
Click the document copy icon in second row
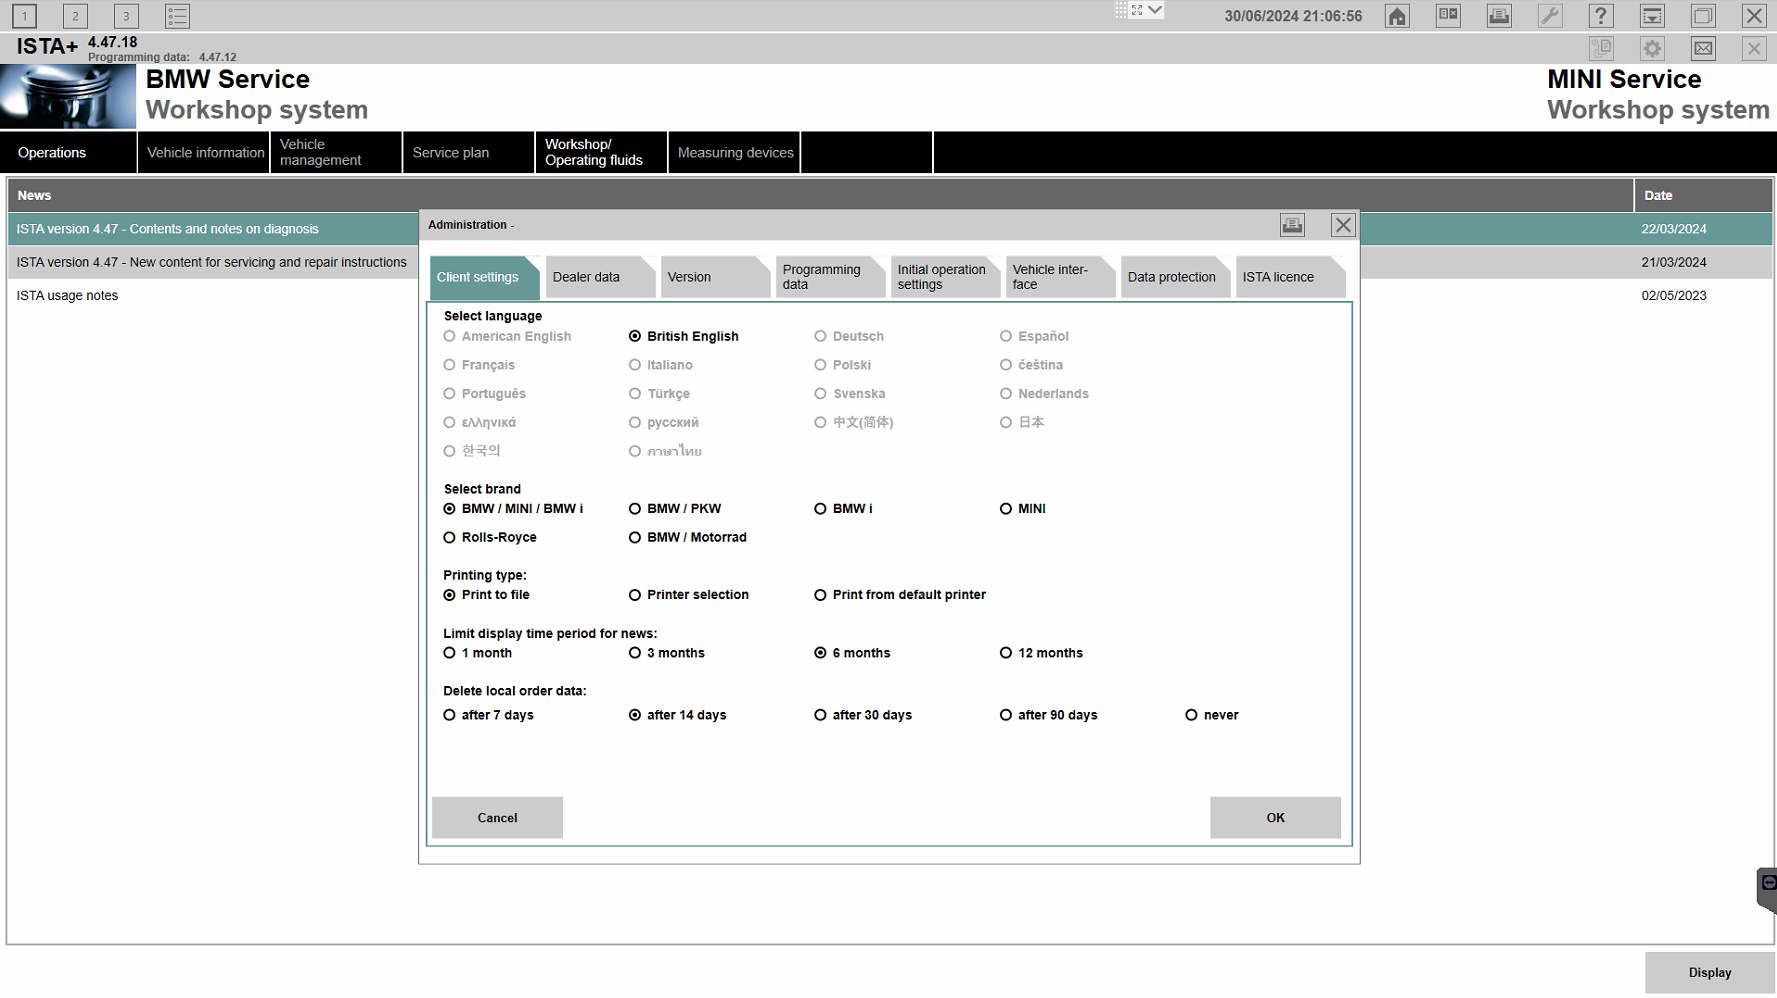tap(1601, 48)
